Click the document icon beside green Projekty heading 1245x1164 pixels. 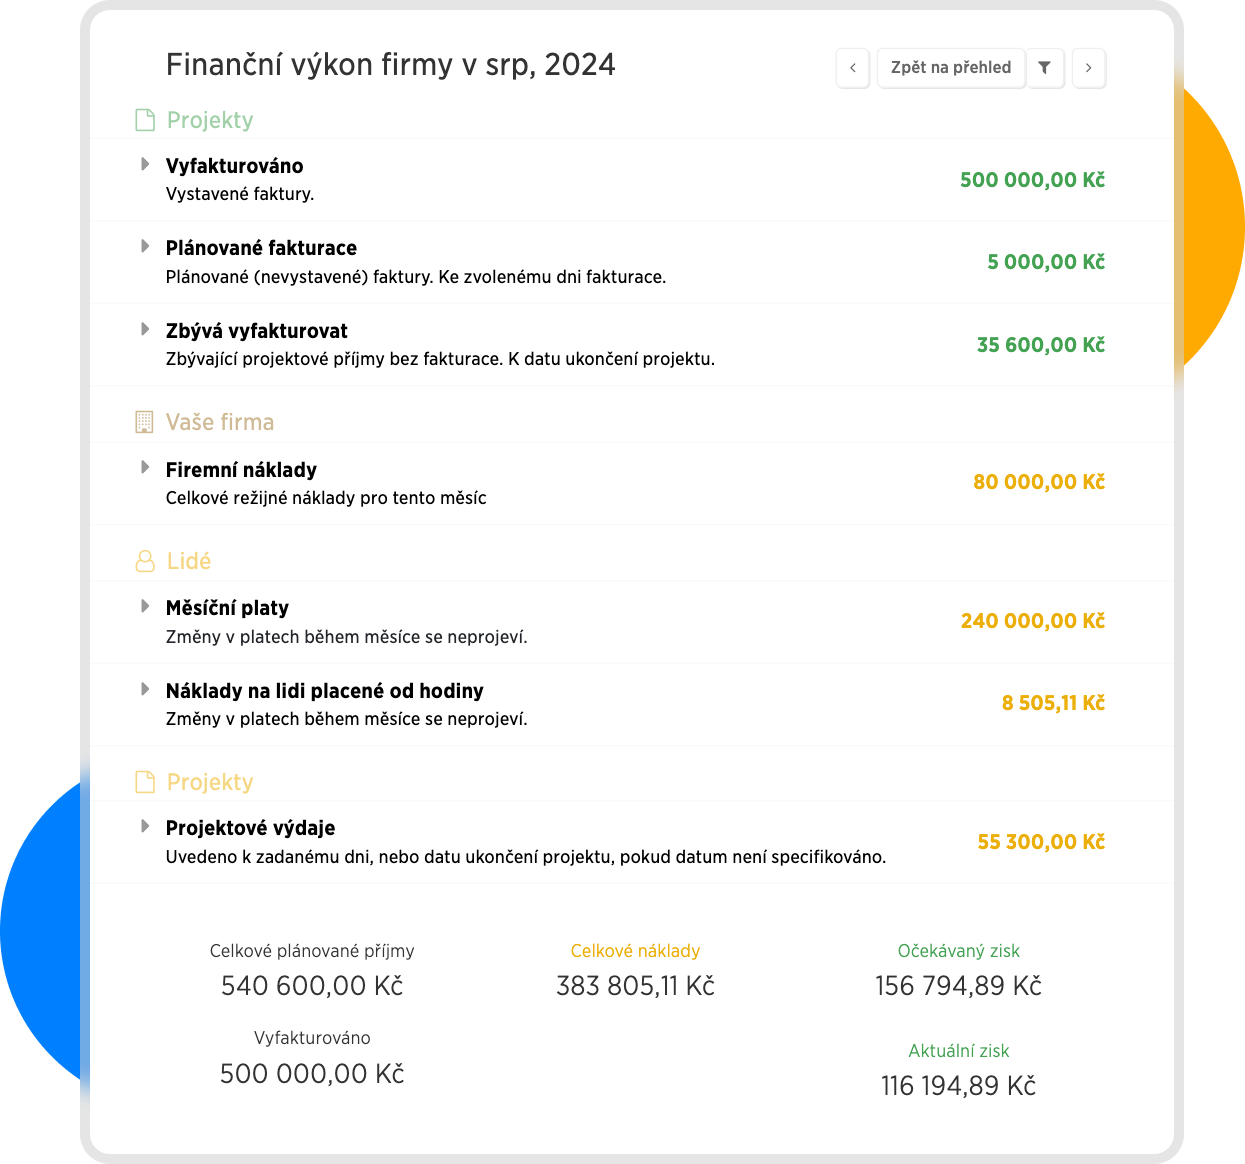coord(145,120)
